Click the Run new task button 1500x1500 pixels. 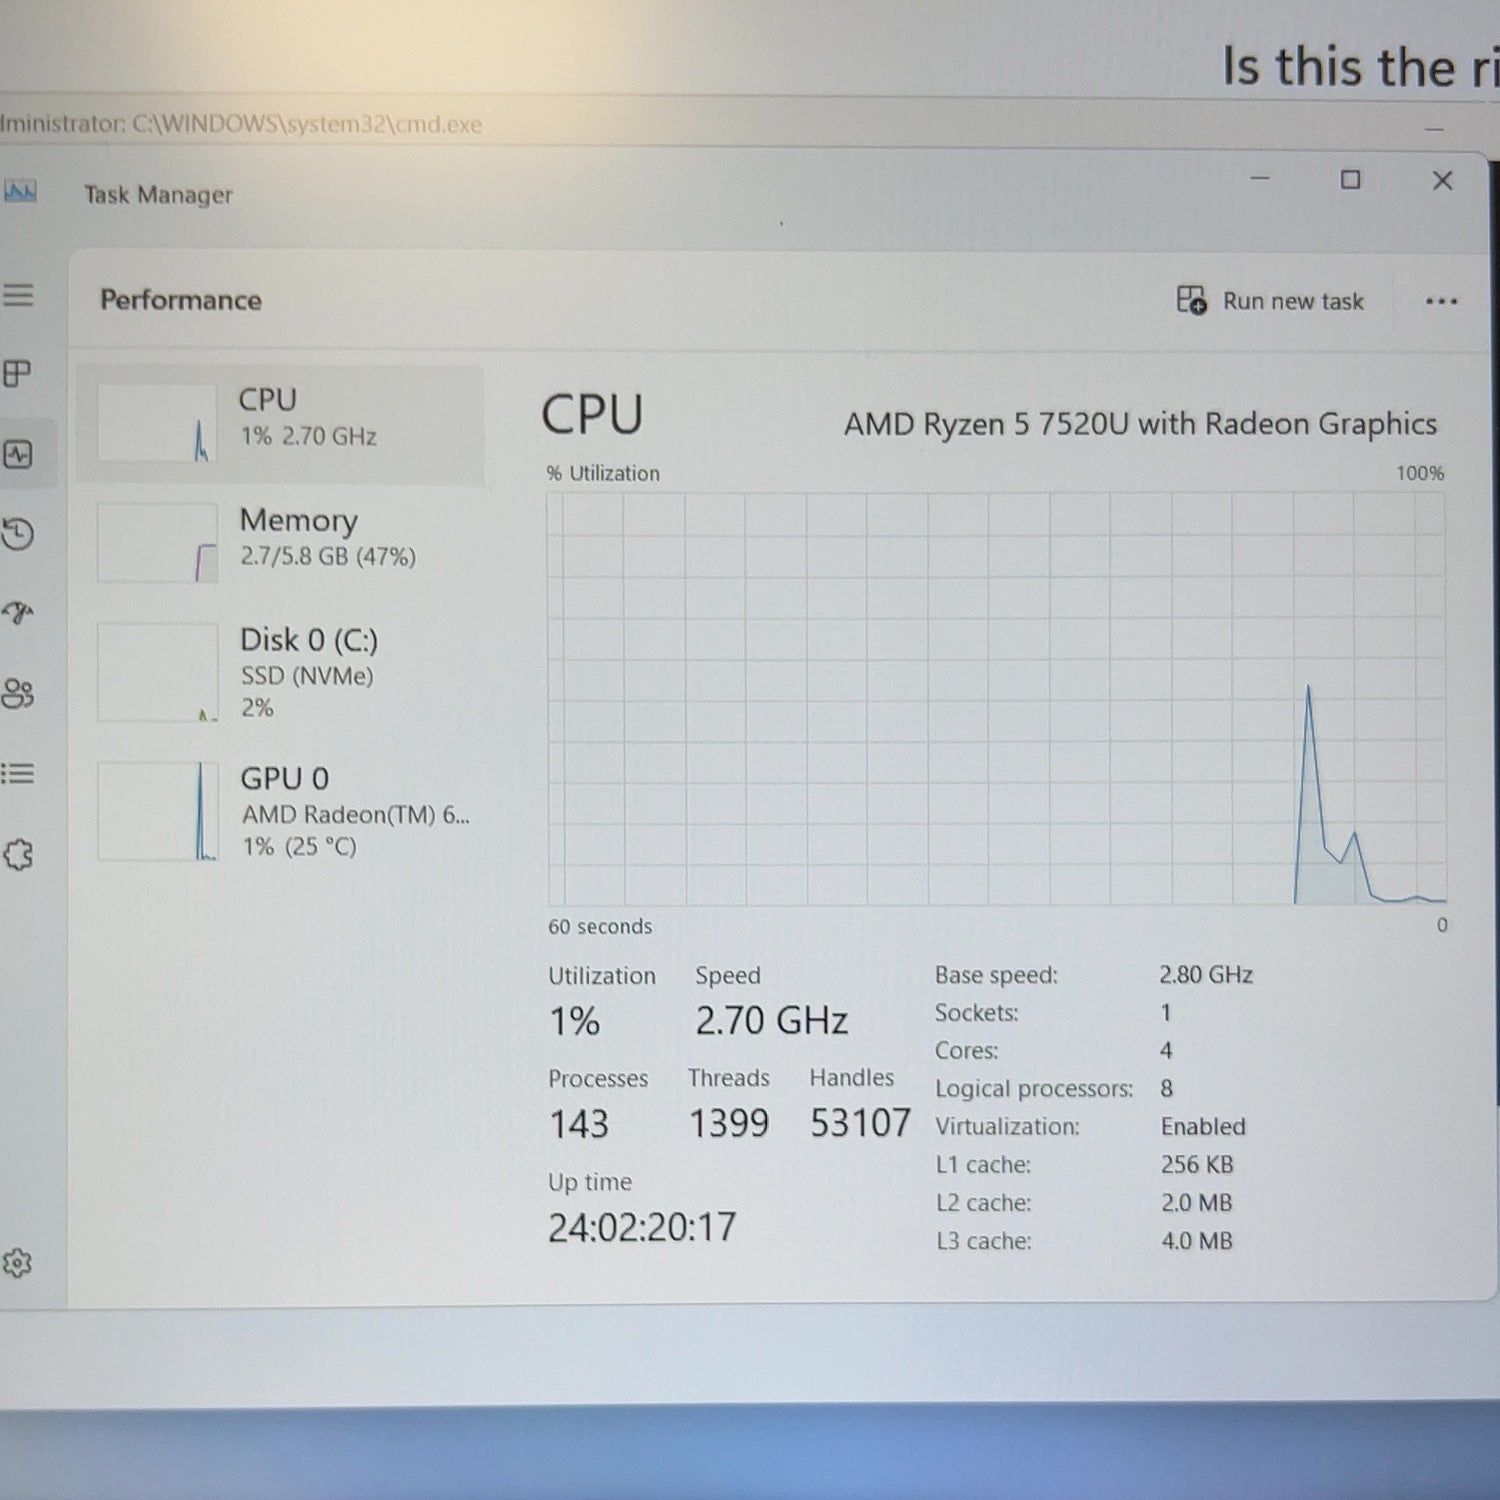click(1270, 300)
